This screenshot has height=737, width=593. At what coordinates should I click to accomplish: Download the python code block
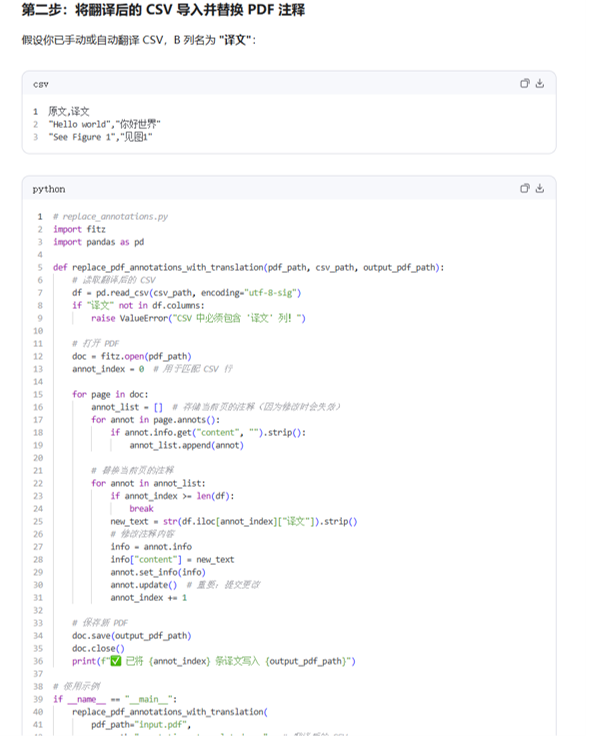coord(540,188)
